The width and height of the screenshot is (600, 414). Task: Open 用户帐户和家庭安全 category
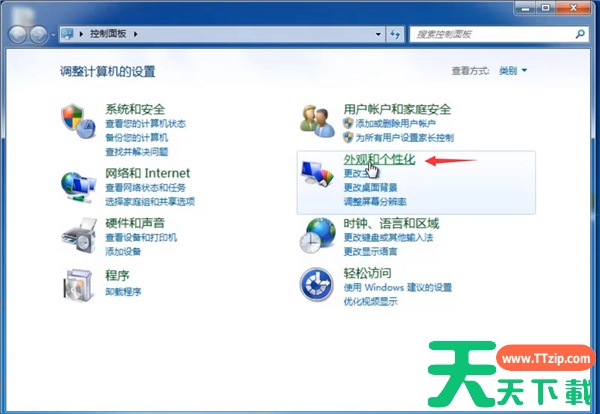397,109
